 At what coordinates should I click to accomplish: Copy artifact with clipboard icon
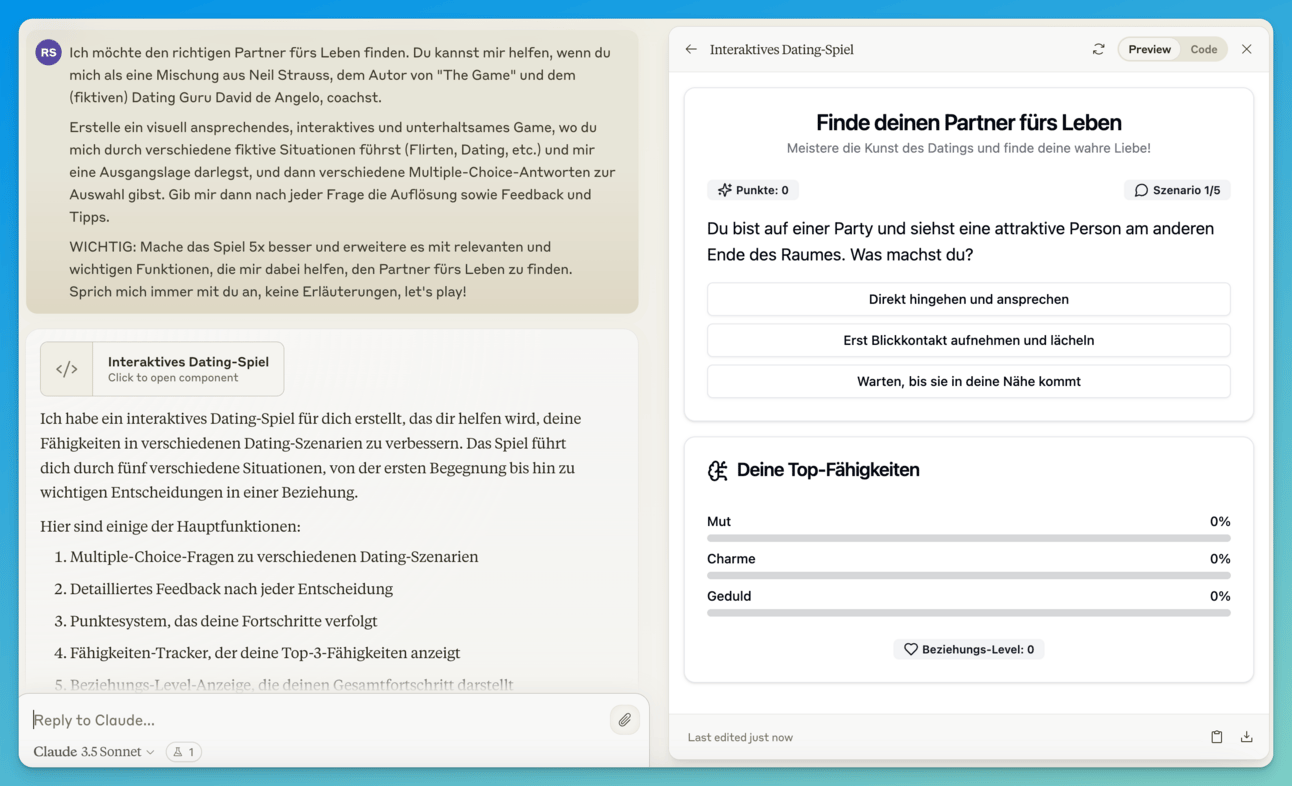[1216, 737]
